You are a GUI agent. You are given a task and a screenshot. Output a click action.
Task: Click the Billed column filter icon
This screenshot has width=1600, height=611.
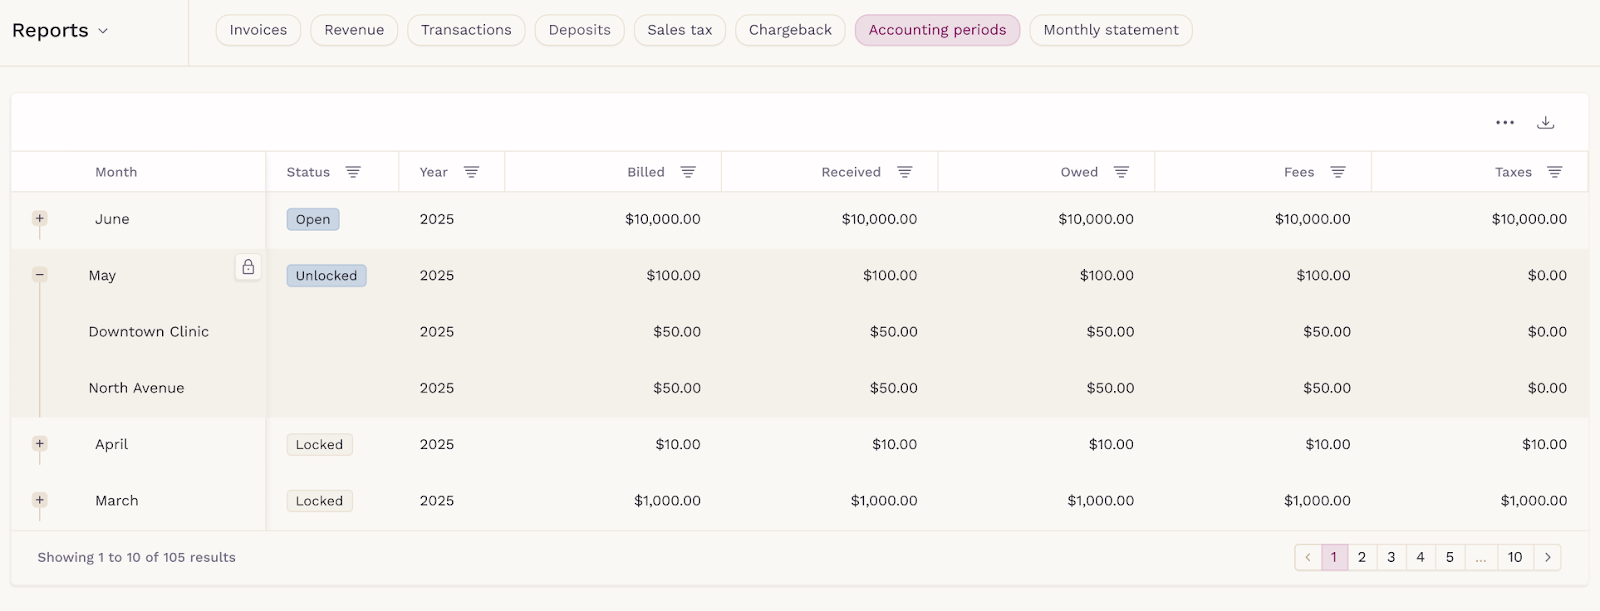pos(688,172)
